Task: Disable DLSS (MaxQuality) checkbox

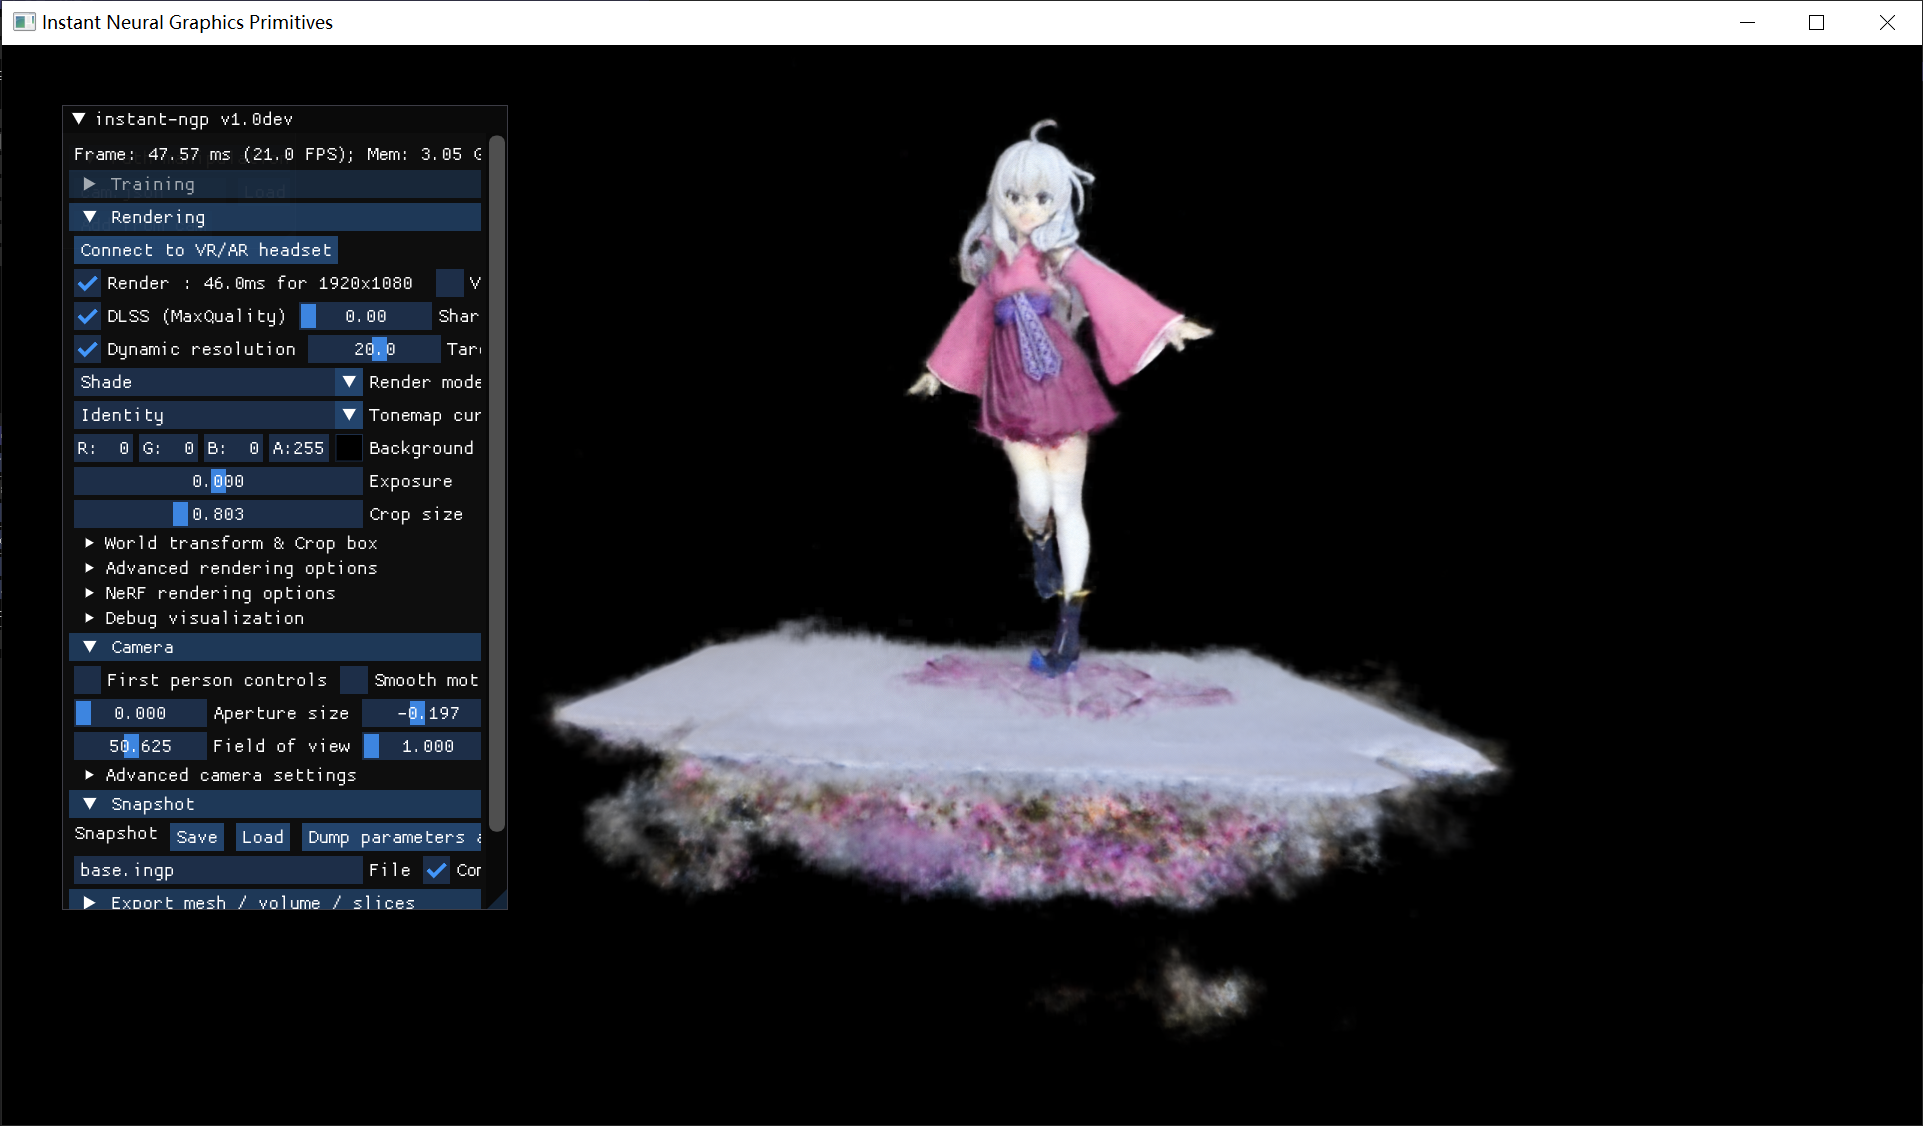Action: click(88, 316)
